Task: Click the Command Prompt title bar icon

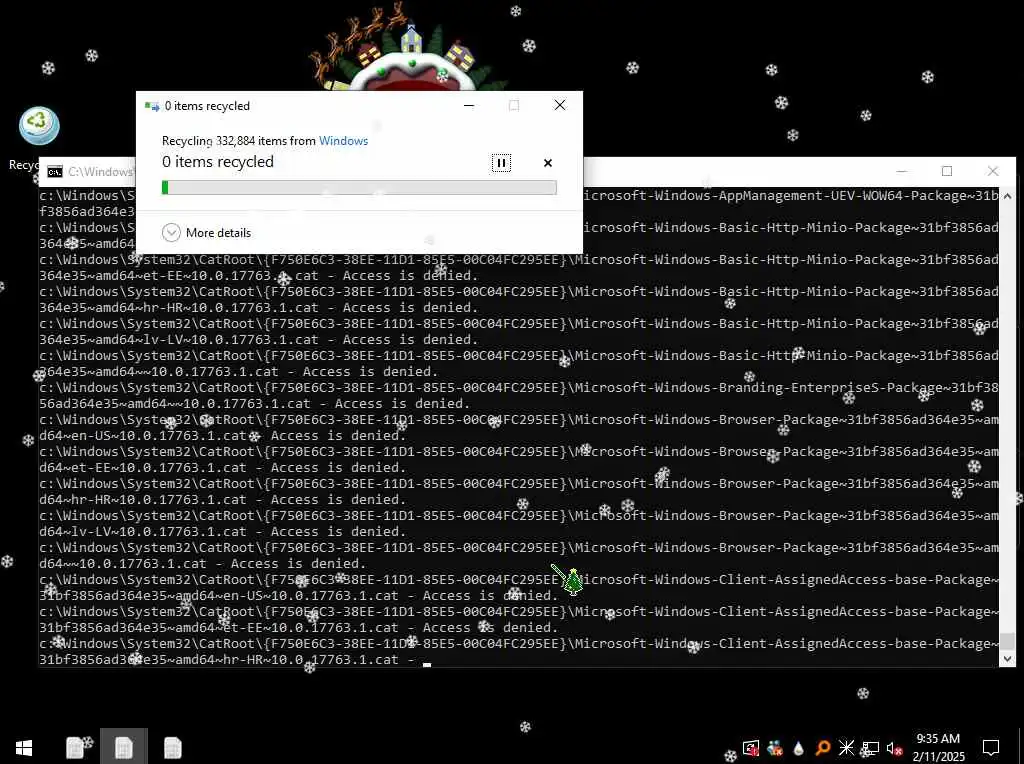Action: (x=55, y=172)
